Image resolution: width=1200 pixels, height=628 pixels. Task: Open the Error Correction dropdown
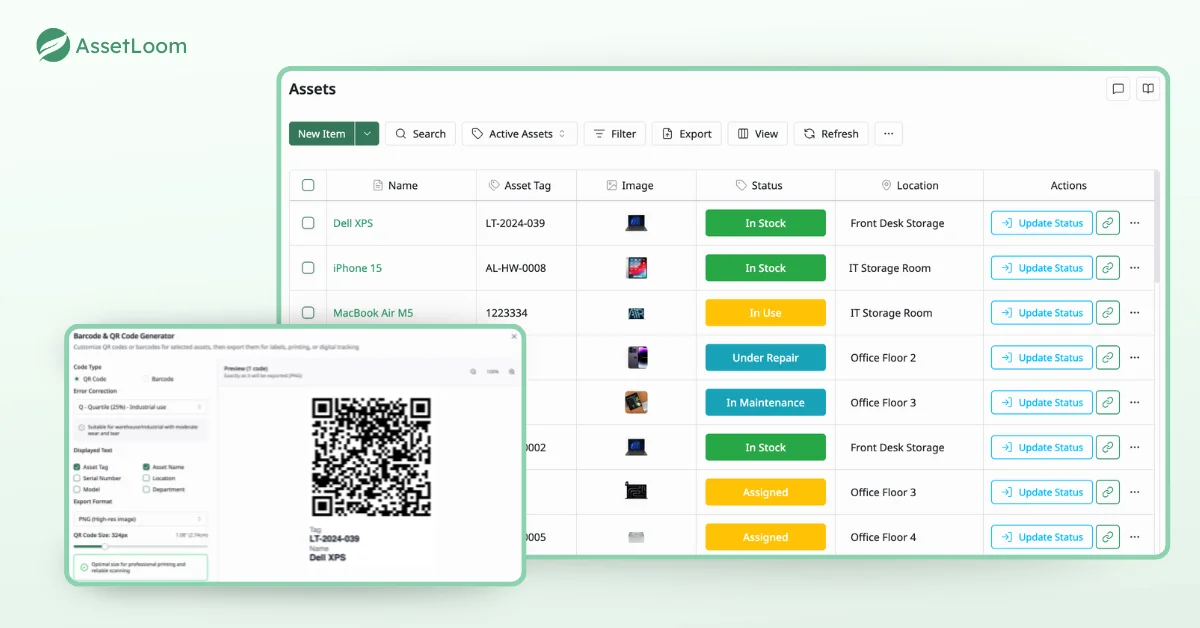pos(141,407)
